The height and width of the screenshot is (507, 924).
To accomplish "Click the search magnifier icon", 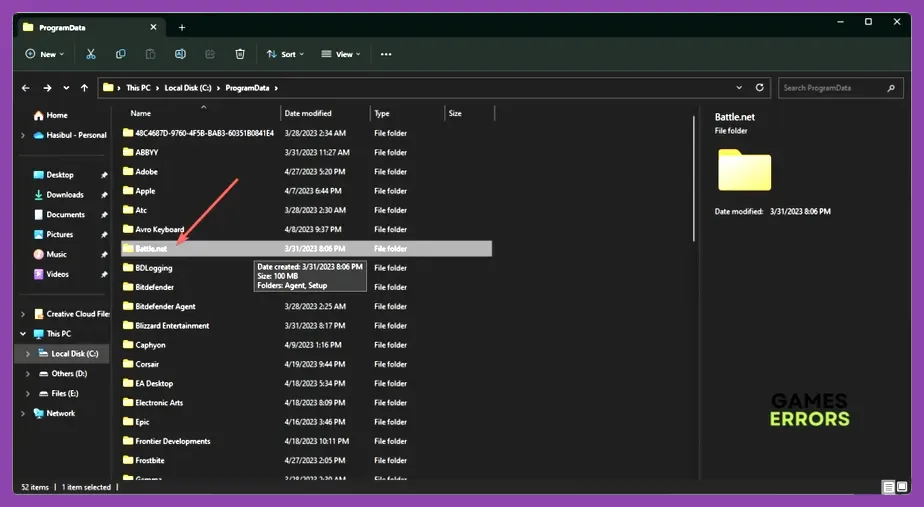I will coord(891,88).
